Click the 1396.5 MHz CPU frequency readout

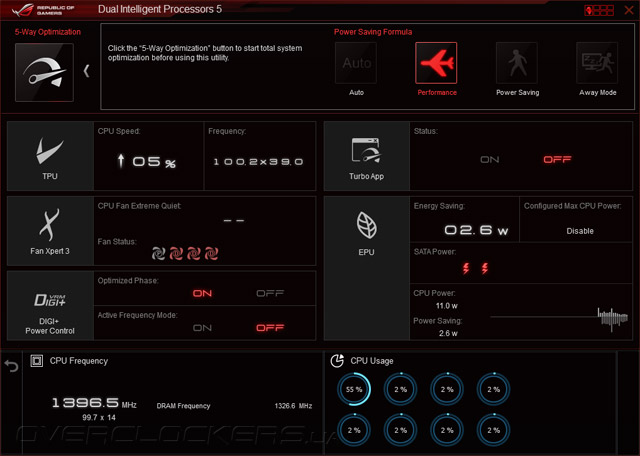tap(94, 403)
